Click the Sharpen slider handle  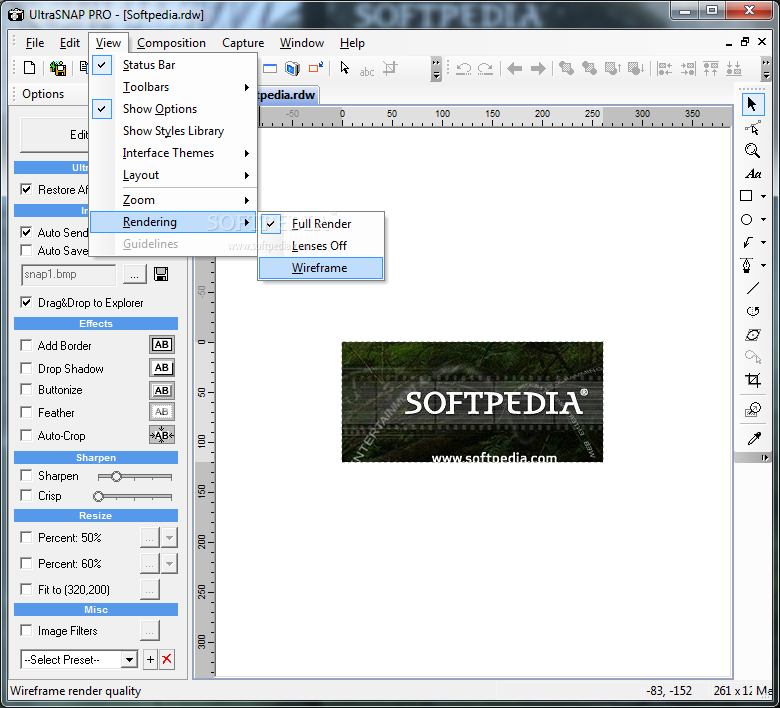click(116, 477)
